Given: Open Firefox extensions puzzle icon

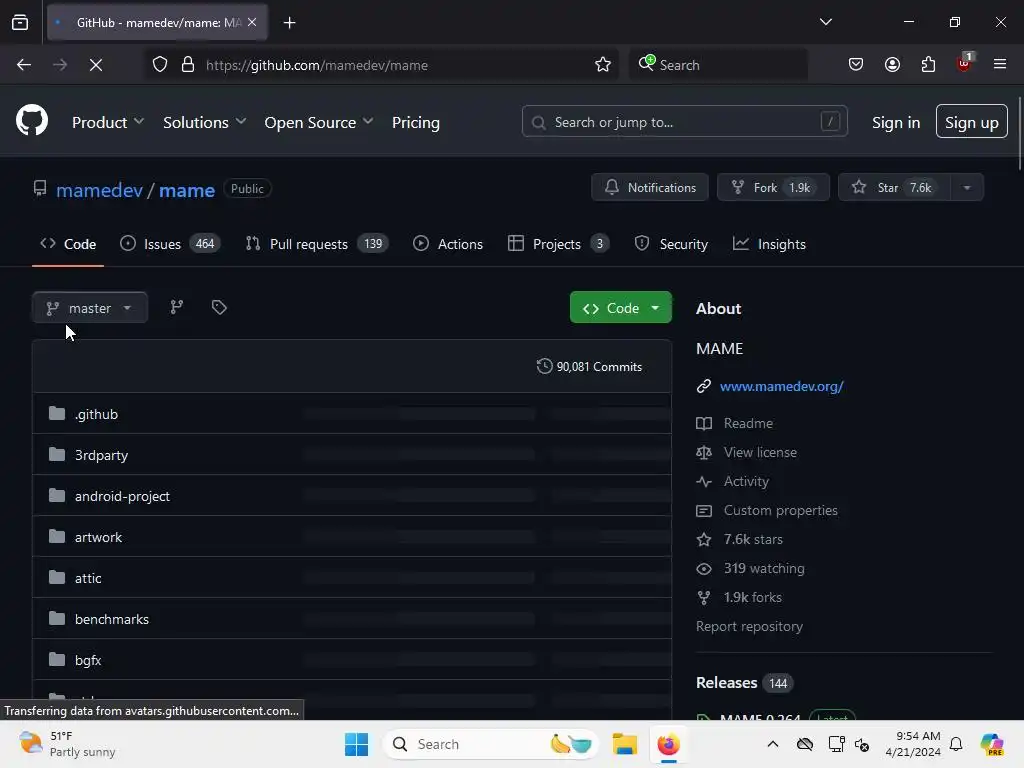Looking at the screenshot, I should pyautogui.click(x=928, y=64).
